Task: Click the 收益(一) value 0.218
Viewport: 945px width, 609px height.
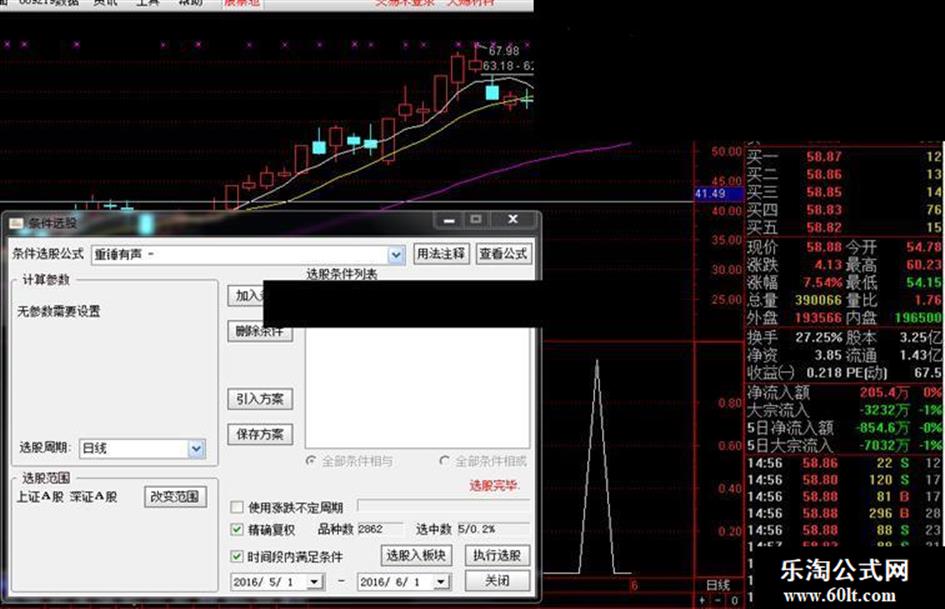Action: coord(824,373)
